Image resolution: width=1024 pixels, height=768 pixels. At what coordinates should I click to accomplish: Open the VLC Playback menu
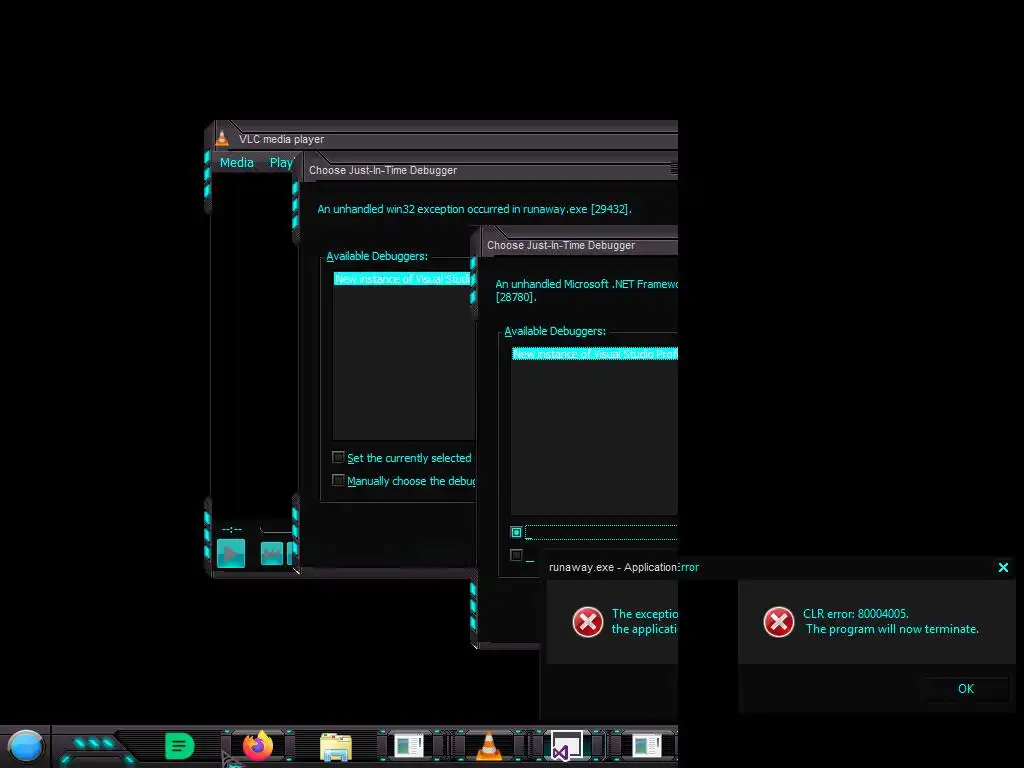(x=282, y=163)
